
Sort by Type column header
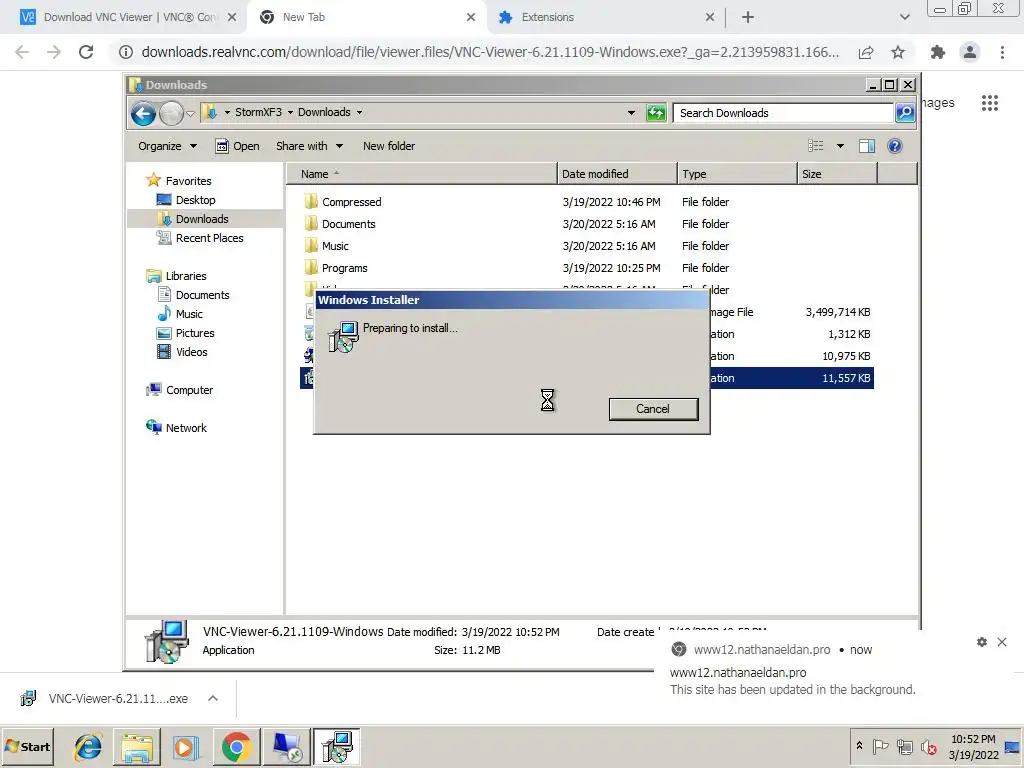(737, 174)
